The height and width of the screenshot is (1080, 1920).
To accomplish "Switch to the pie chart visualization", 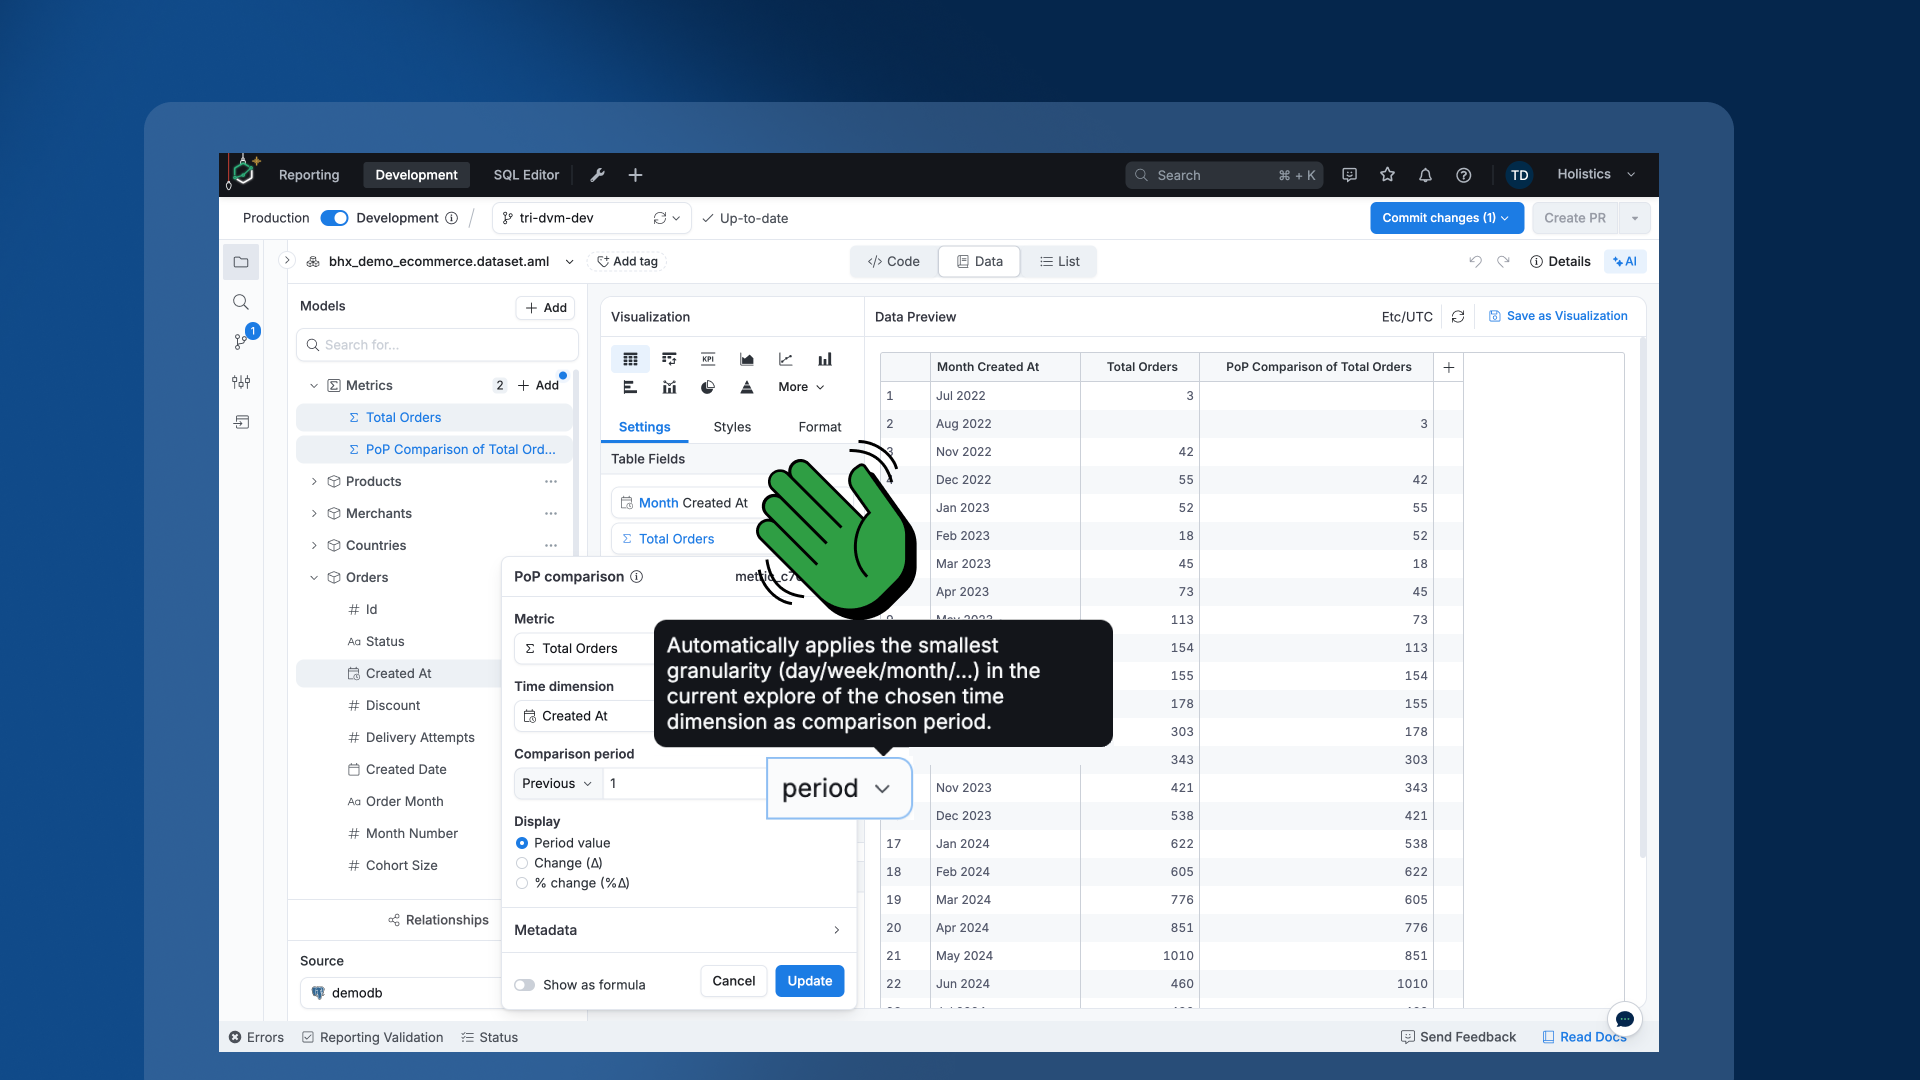I will 708,387.
